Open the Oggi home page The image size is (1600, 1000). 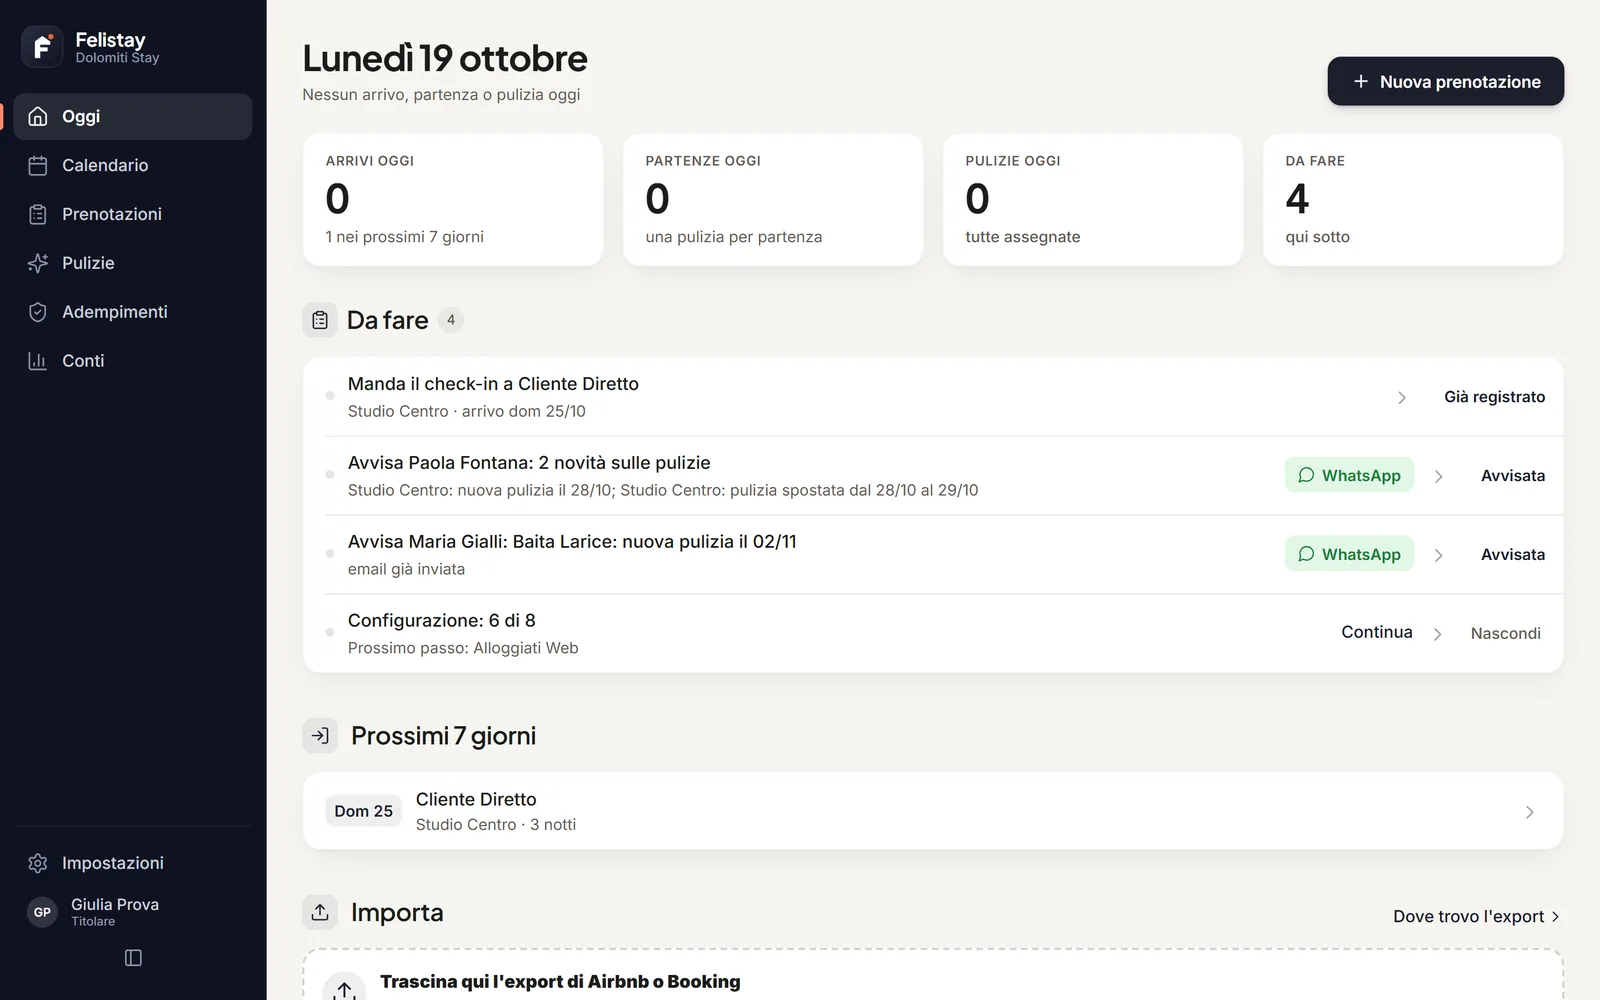[x=133, y=117]
